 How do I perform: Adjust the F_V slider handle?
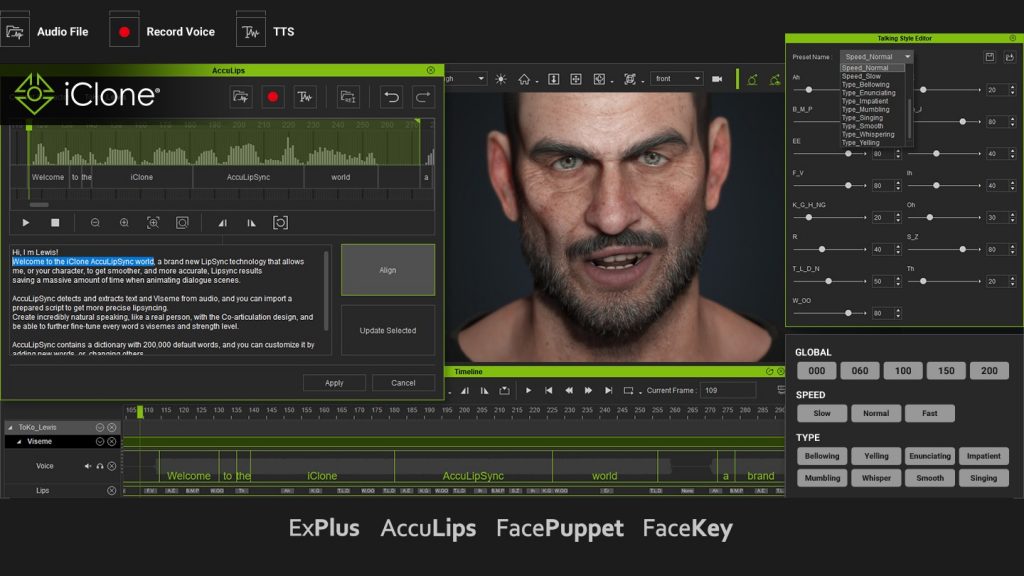pyautogui.click(x=848, y=185)
